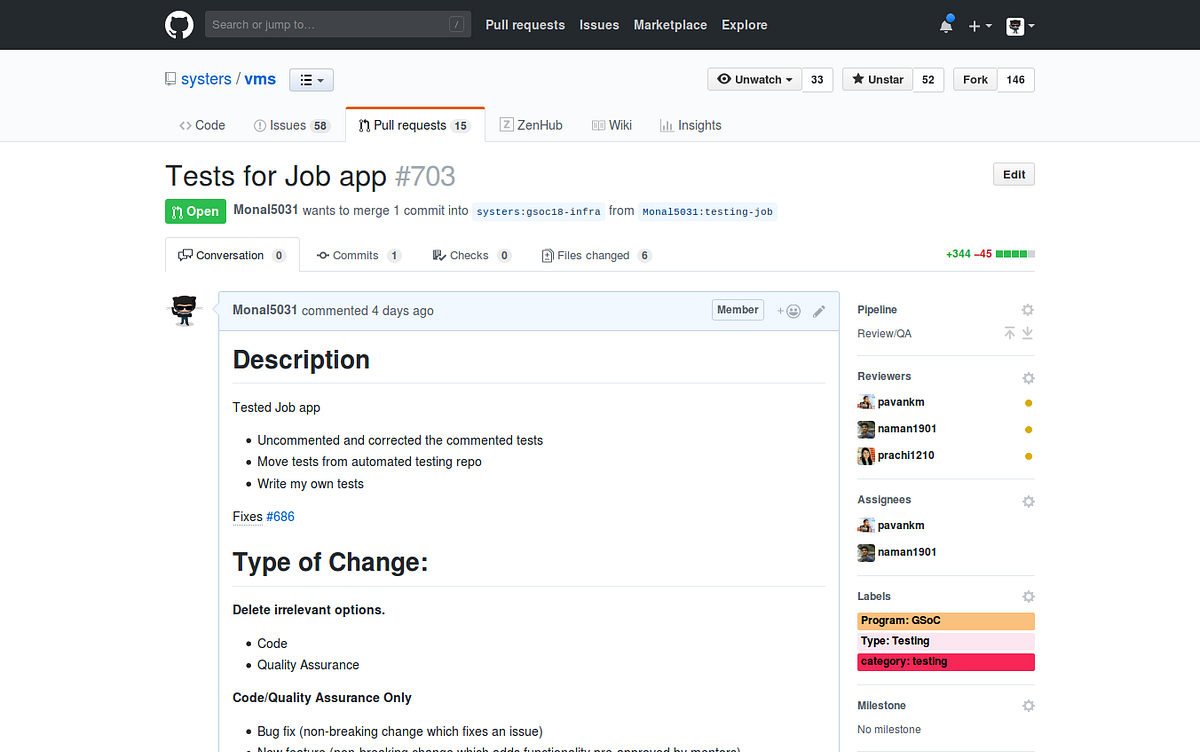This screenshot has height=752, width=1200.
Task: Open the user avatar dropdown menu
Action: pos(1020,26)
